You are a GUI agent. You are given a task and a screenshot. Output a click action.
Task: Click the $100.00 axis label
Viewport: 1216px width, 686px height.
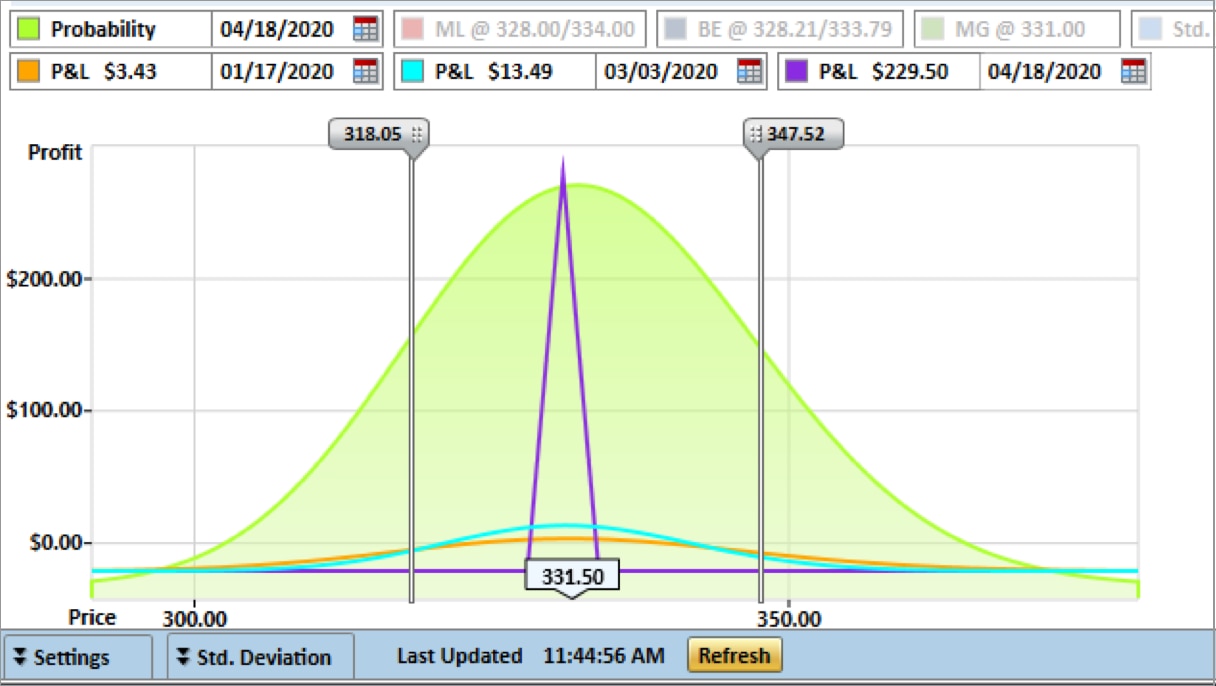pyautogui.click(x=46, y=411)
